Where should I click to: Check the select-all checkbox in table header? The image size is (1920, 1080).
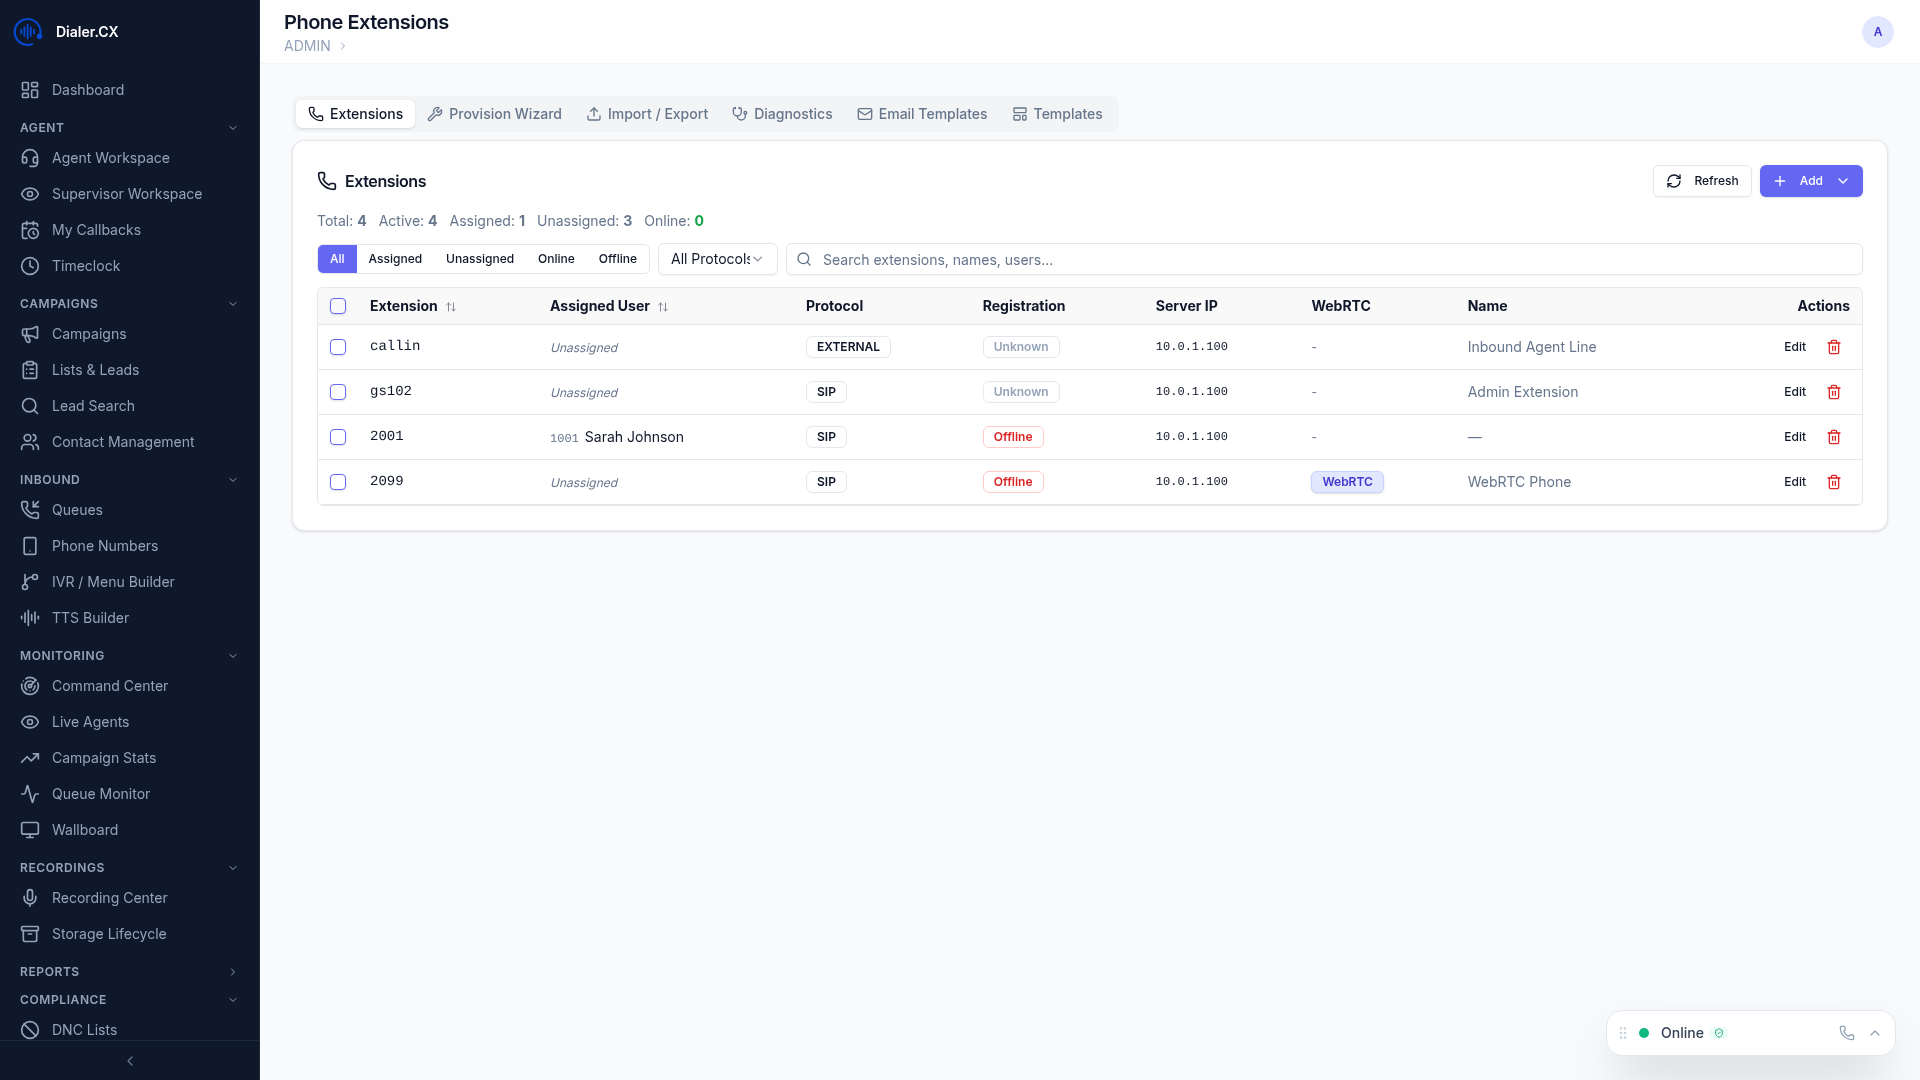pos(337,306)
